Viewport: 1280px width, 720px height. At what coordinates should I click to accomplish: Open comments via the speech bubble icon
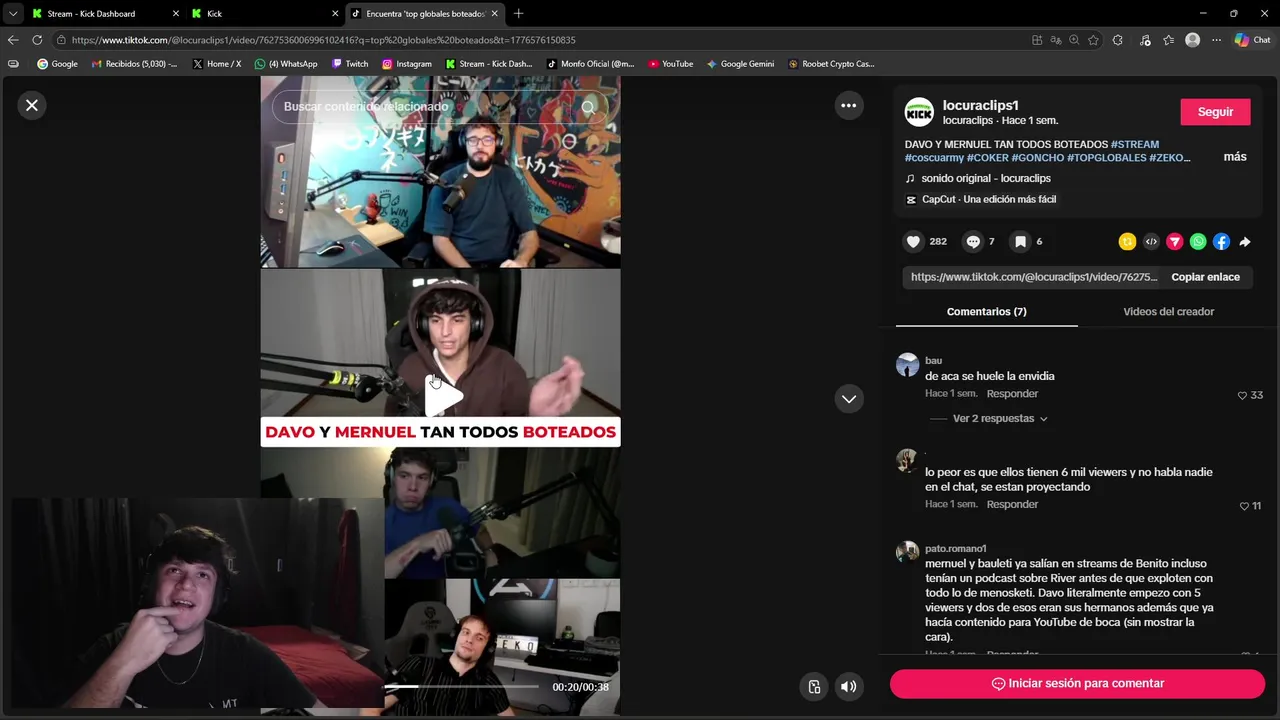(x=973, y=241)
